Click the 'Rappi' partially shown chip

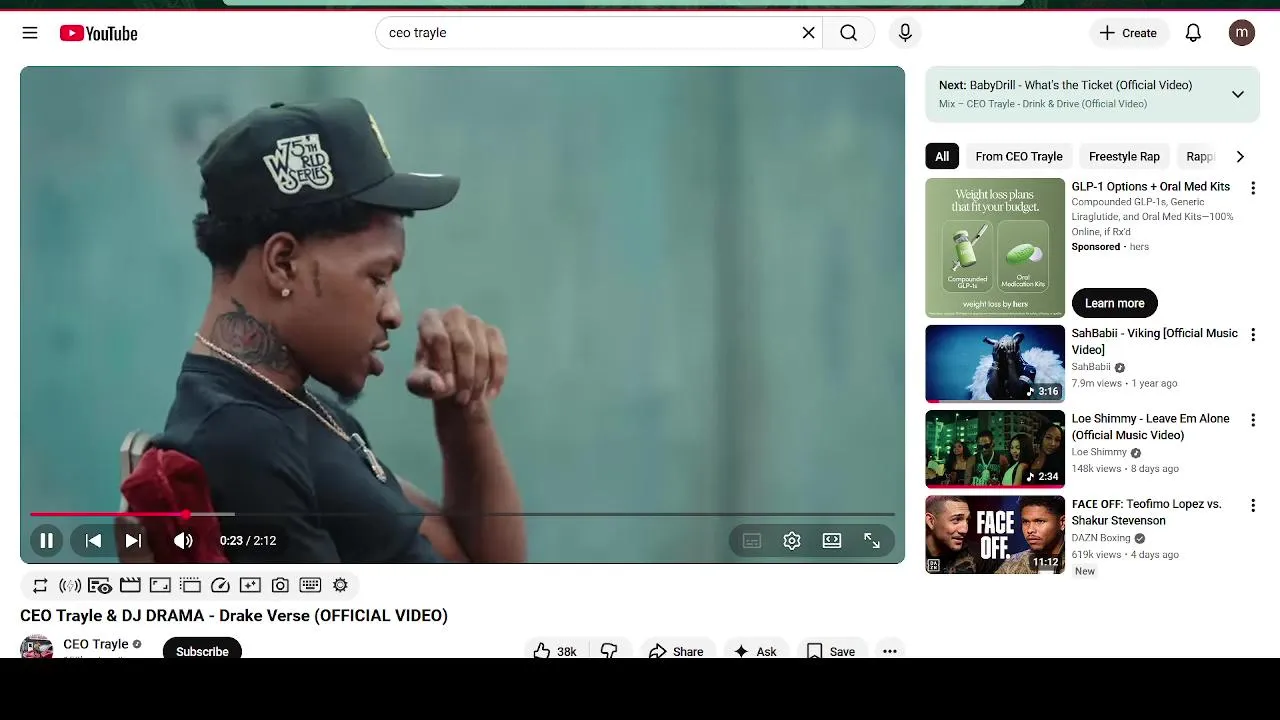[1200, 156]
